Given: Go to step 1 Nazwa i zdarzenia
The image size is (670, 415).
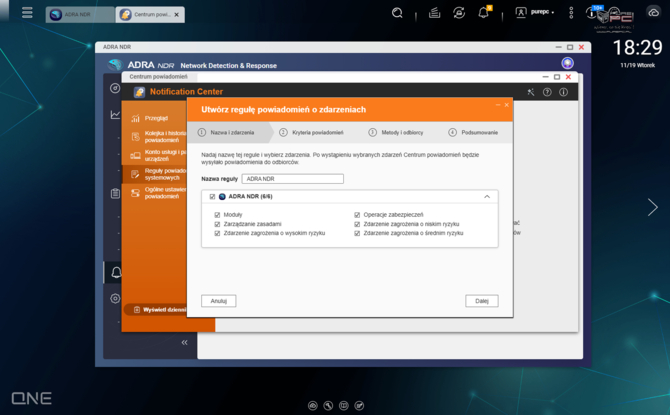Looking at the screenshot, I should point(226,132).
